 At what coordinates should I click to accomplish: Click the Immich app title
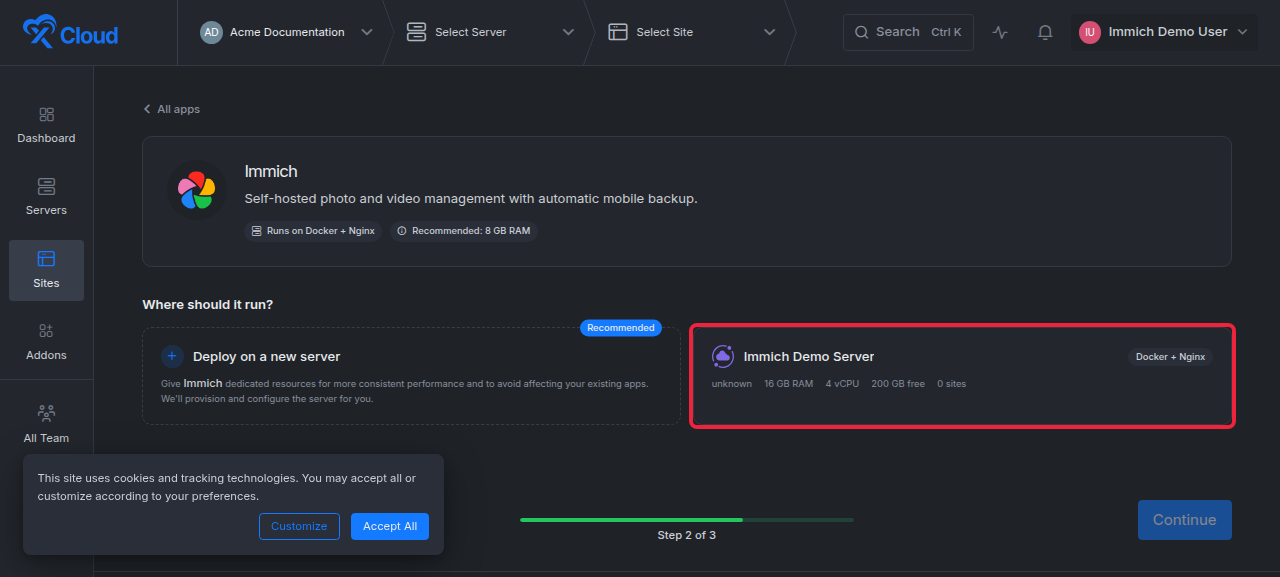click(x=271, y=171)
